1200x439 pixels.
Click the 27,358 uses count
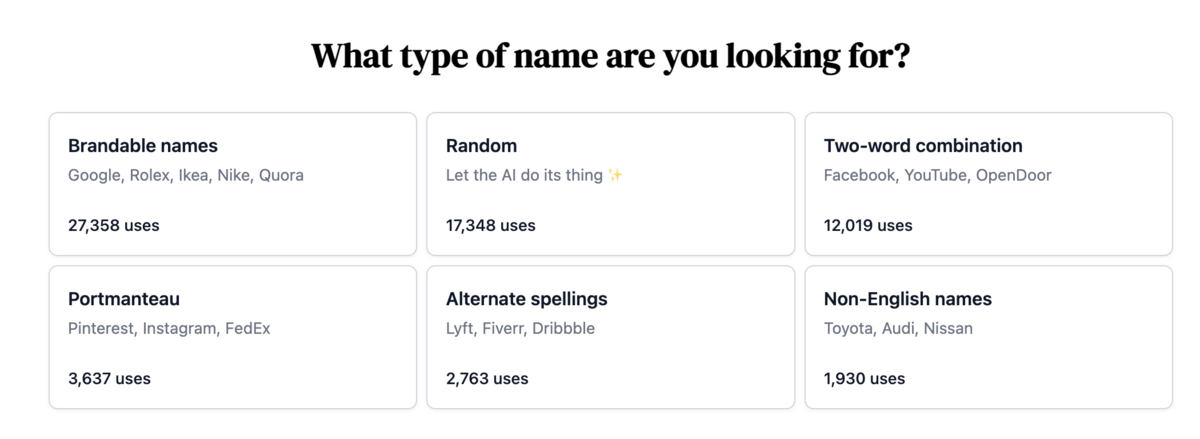tap(113, 225)
